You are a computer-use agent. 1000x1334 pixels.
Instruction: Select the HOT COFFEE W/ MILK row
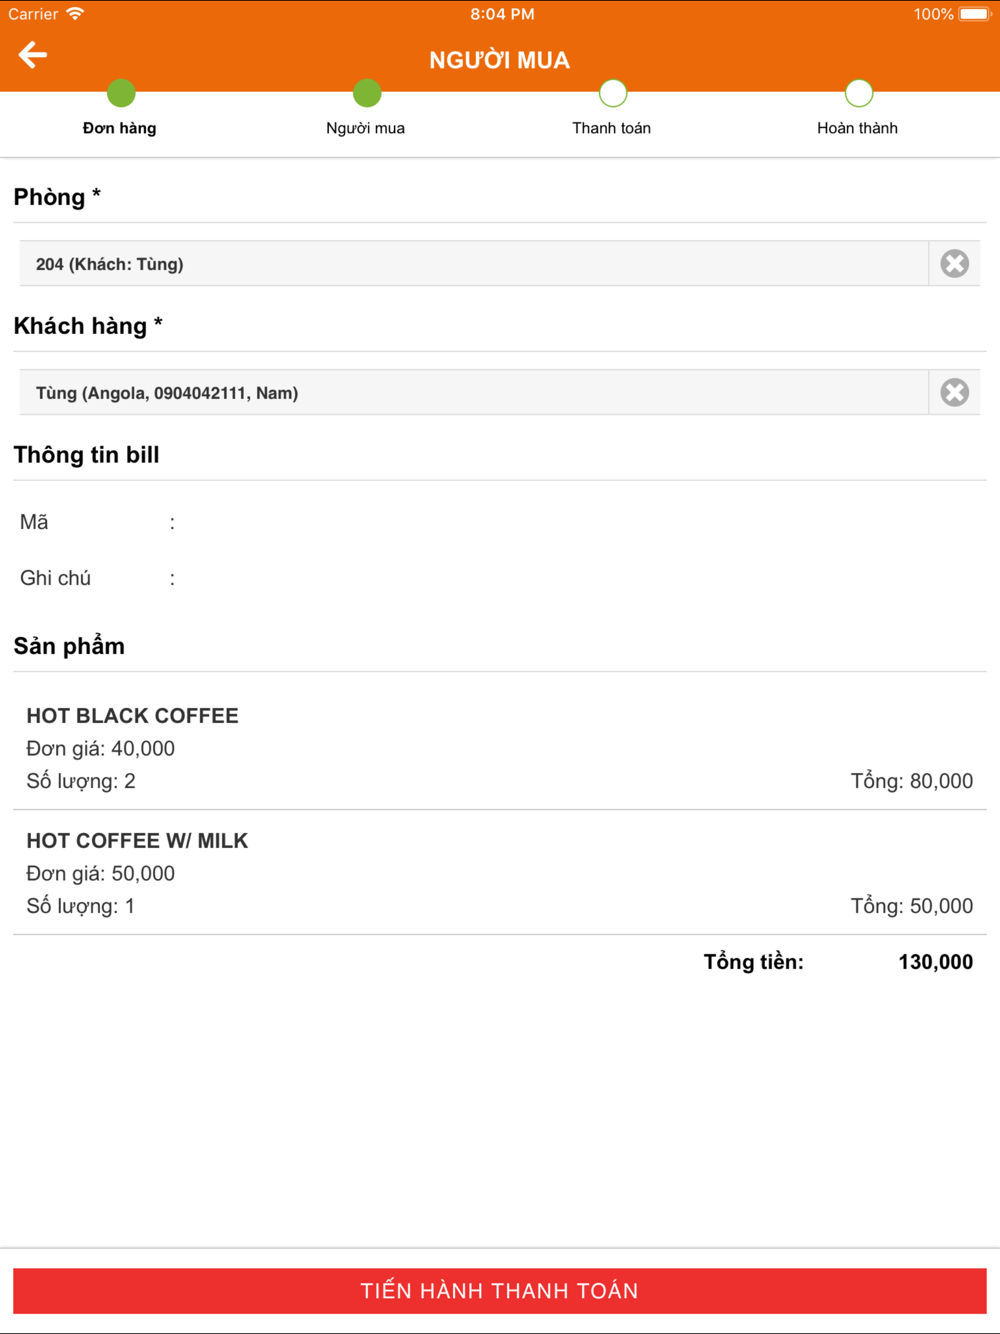(500, 873)
